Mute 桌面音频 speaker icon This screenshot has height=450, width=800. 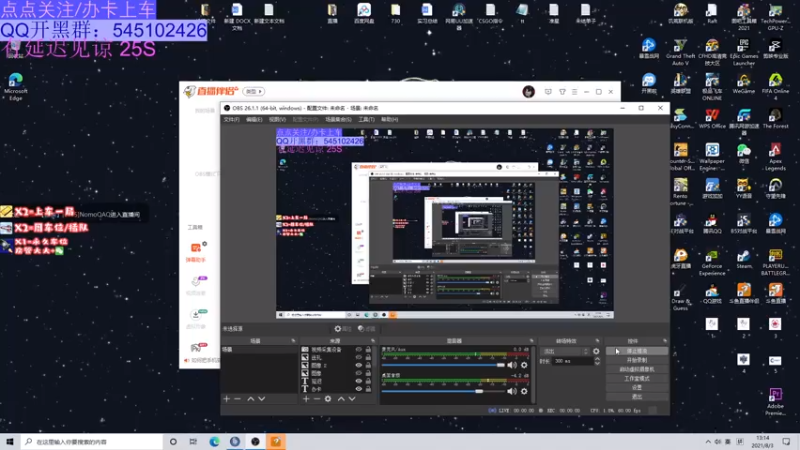(x=512, y=391)
